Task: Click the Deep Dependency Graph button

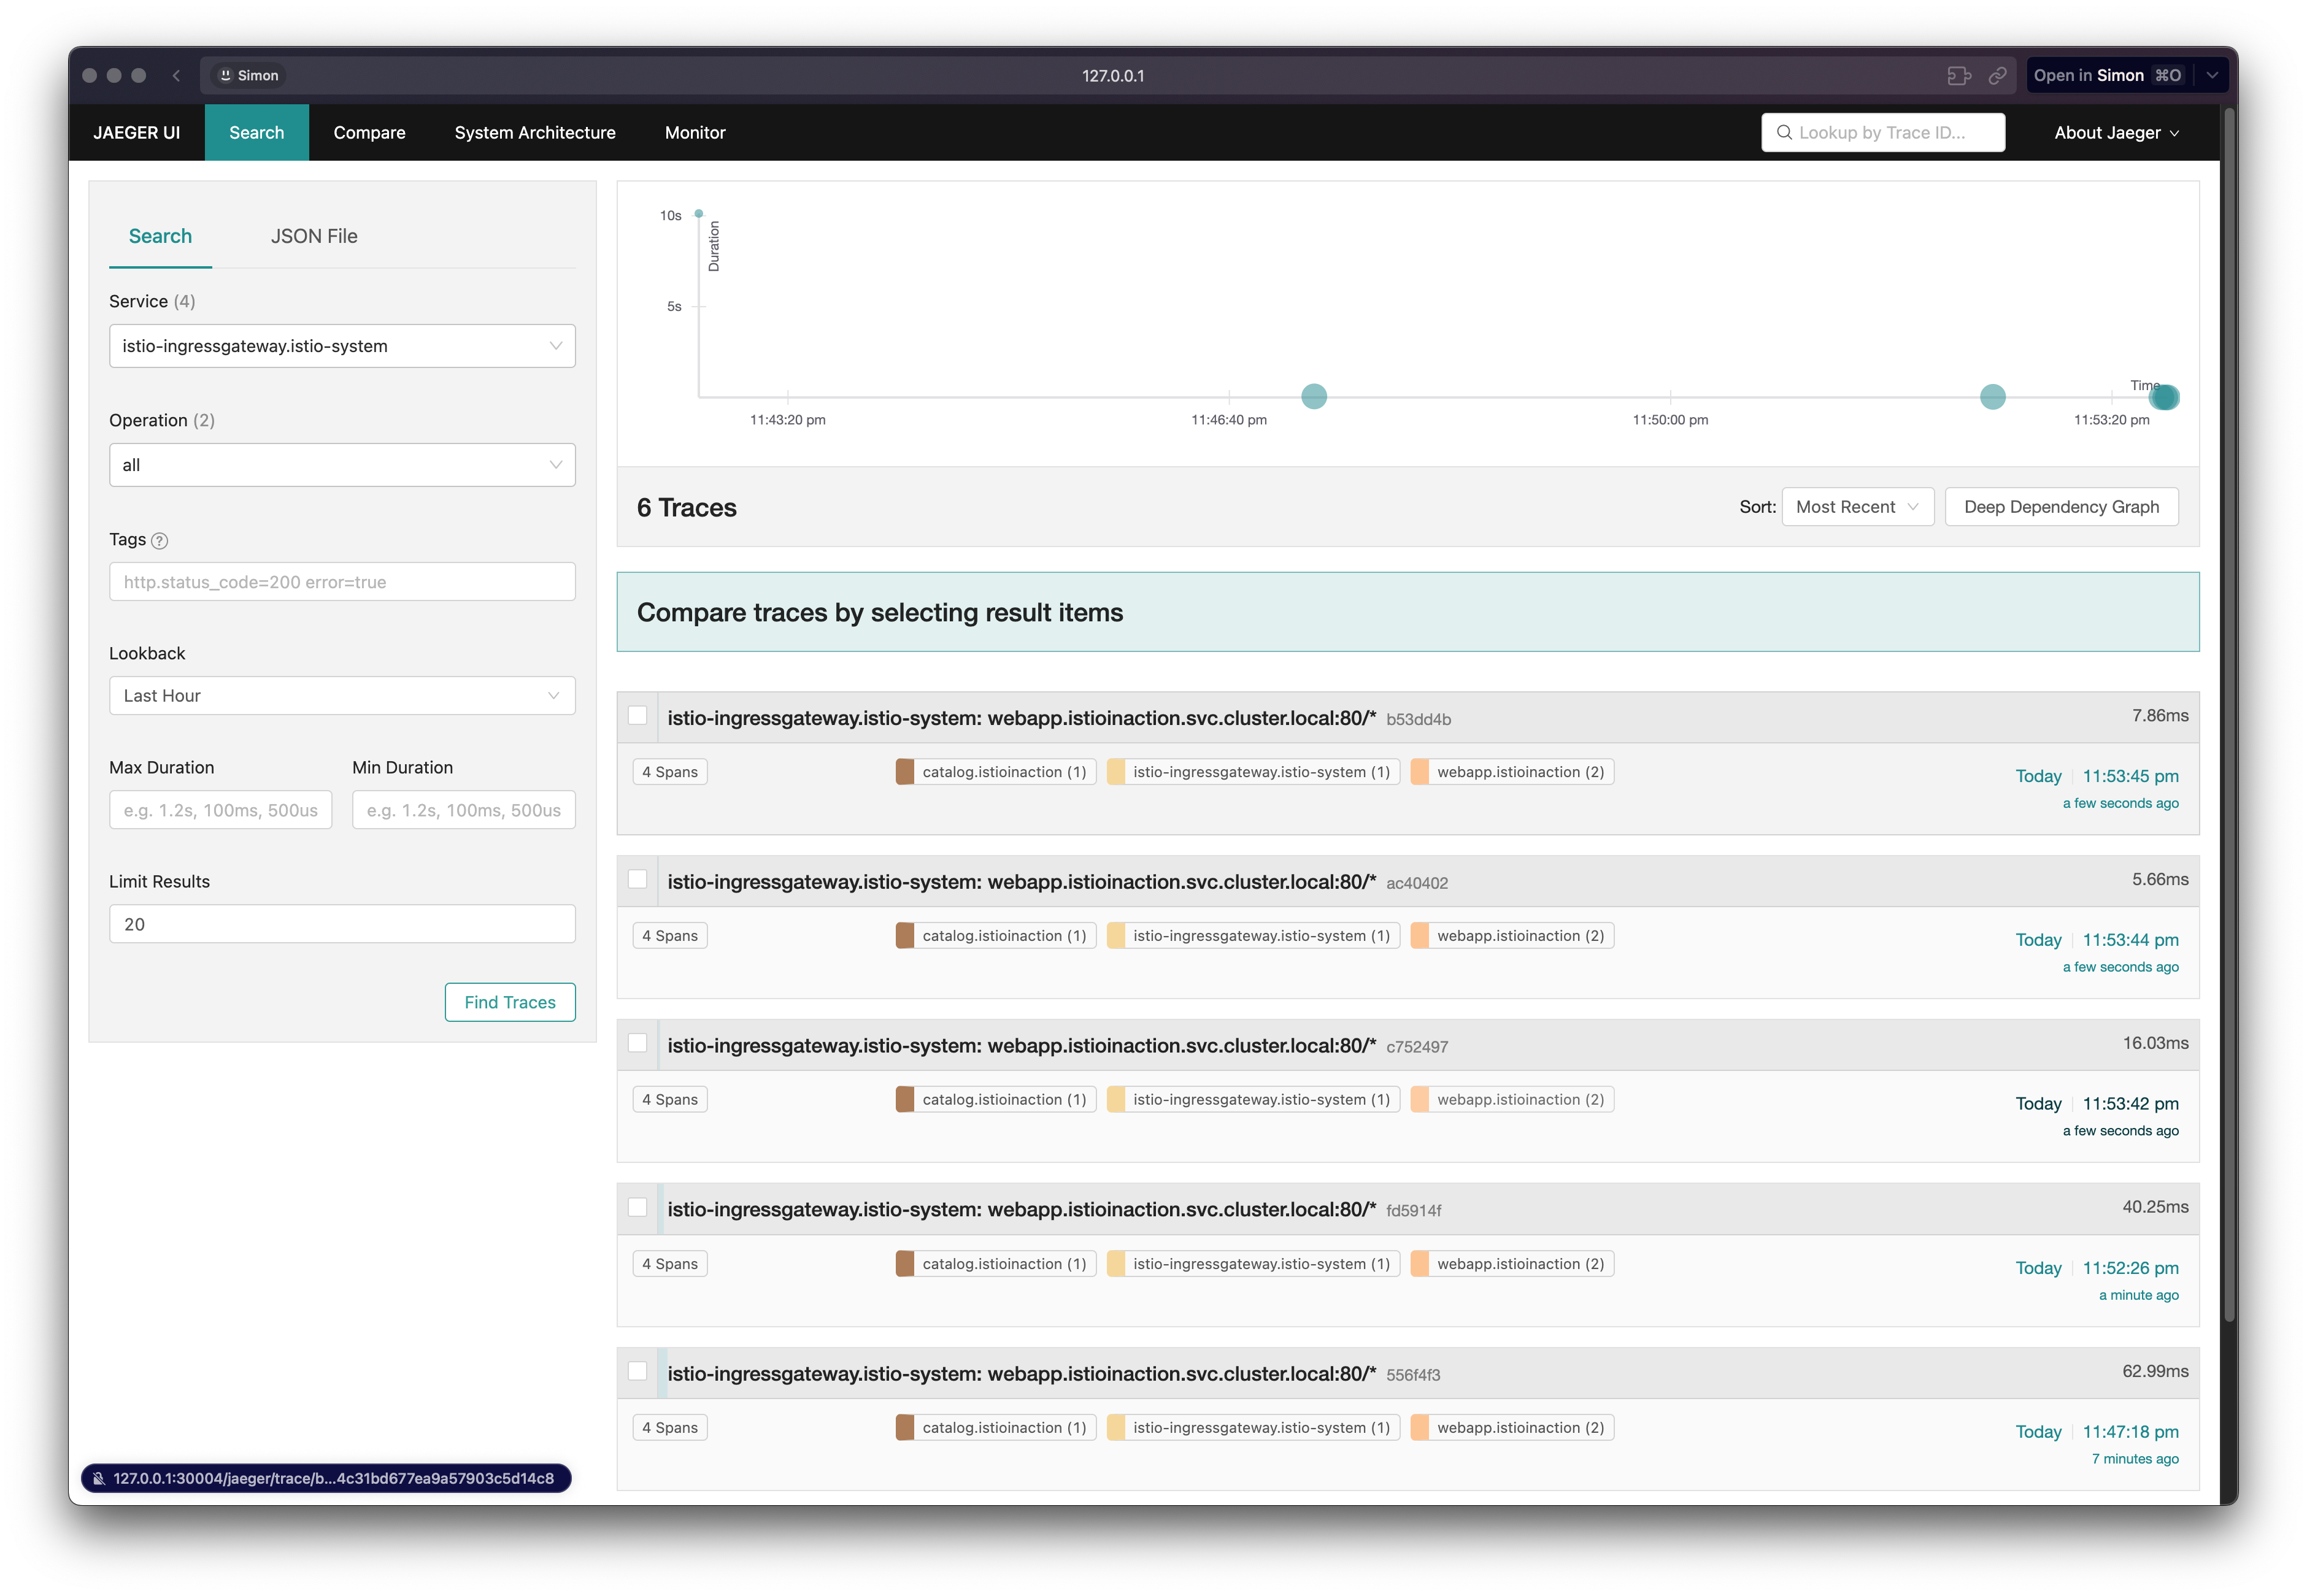Action: (2061, 507)
